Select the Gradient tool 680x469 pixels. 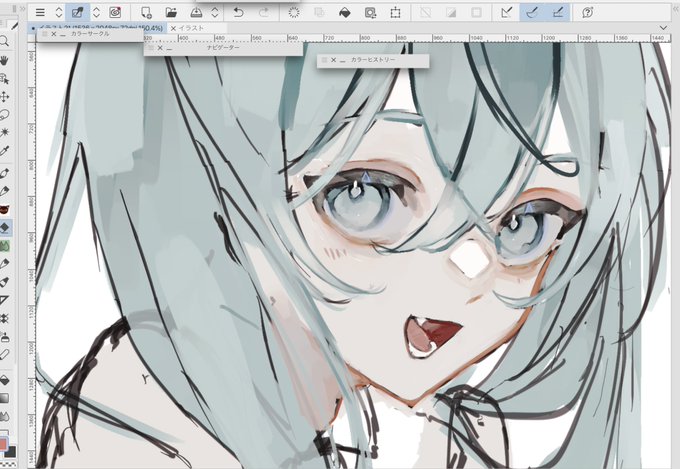tap(4, 398)
